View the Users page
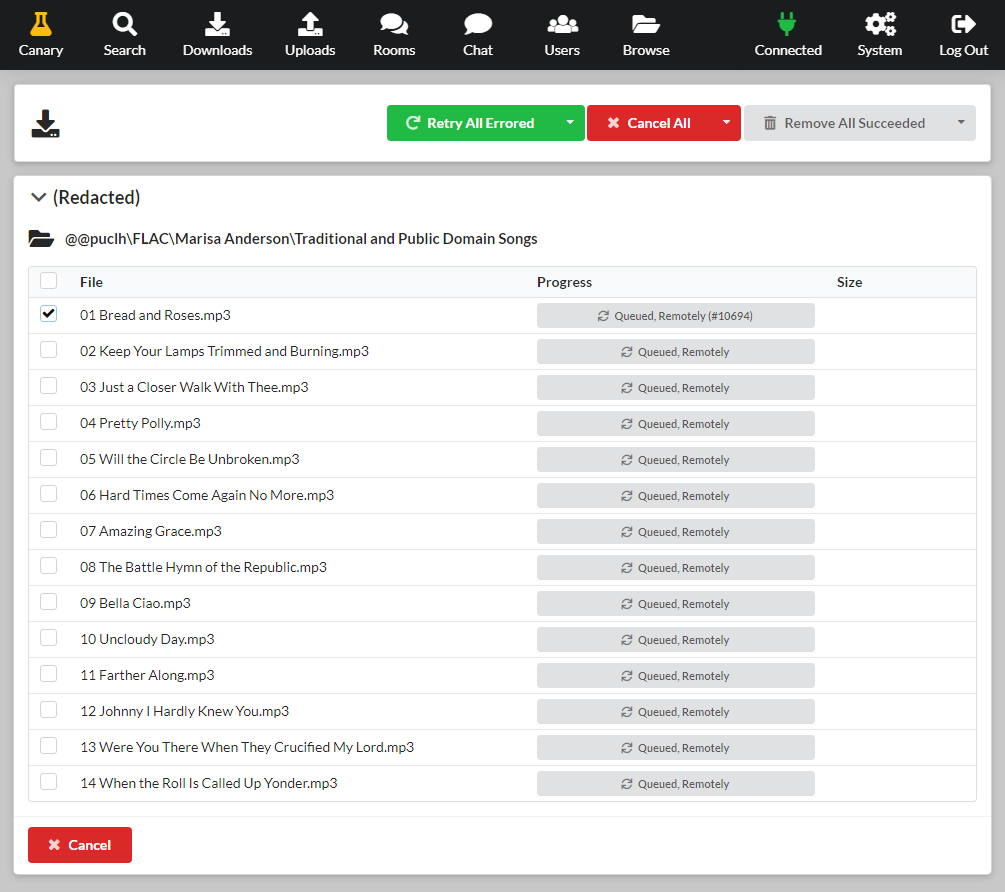The image size is (1005, 892). click(x=562, y=34)
